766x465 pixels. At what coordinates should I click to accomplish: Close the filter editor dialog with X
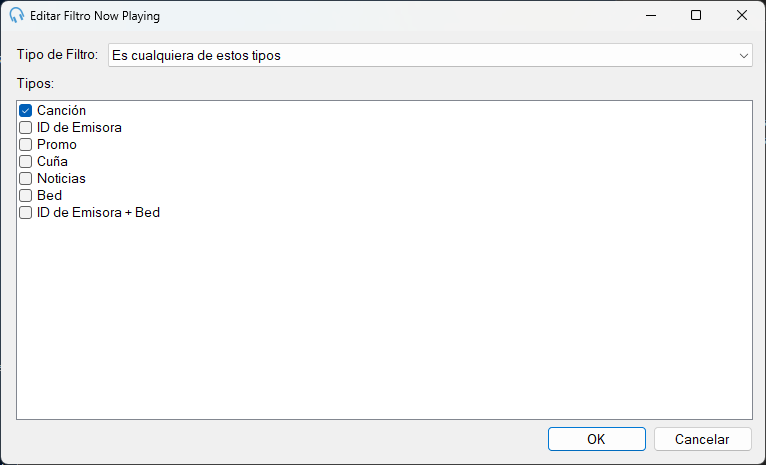pos(742,15)
